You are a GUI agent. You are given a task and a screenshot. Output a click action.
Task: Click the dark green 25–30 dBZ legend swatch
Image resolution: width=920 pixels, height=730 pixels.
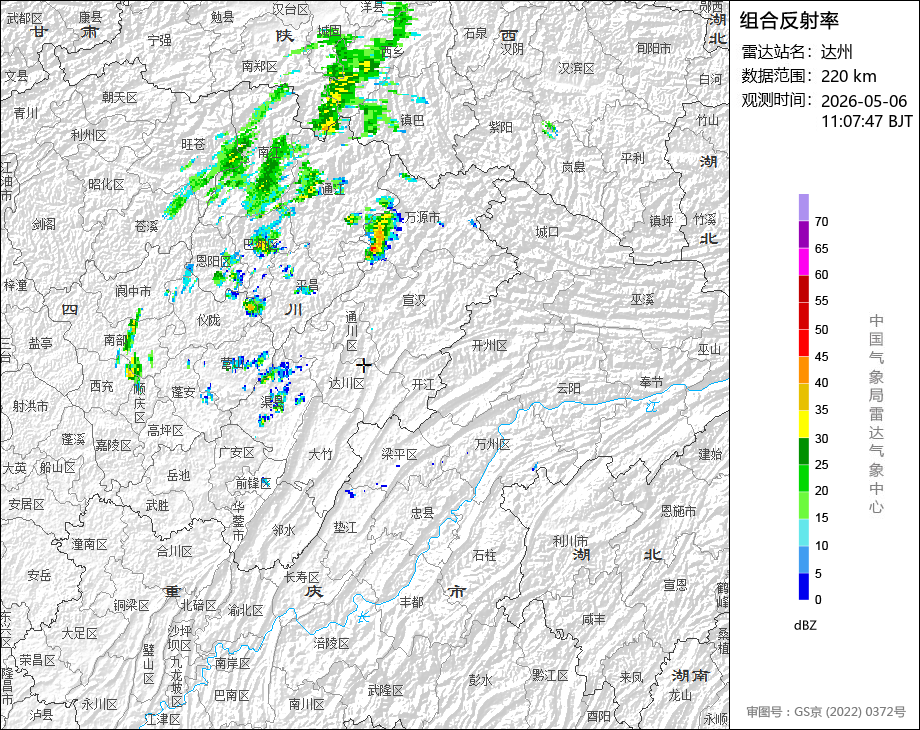coord(804,451)
